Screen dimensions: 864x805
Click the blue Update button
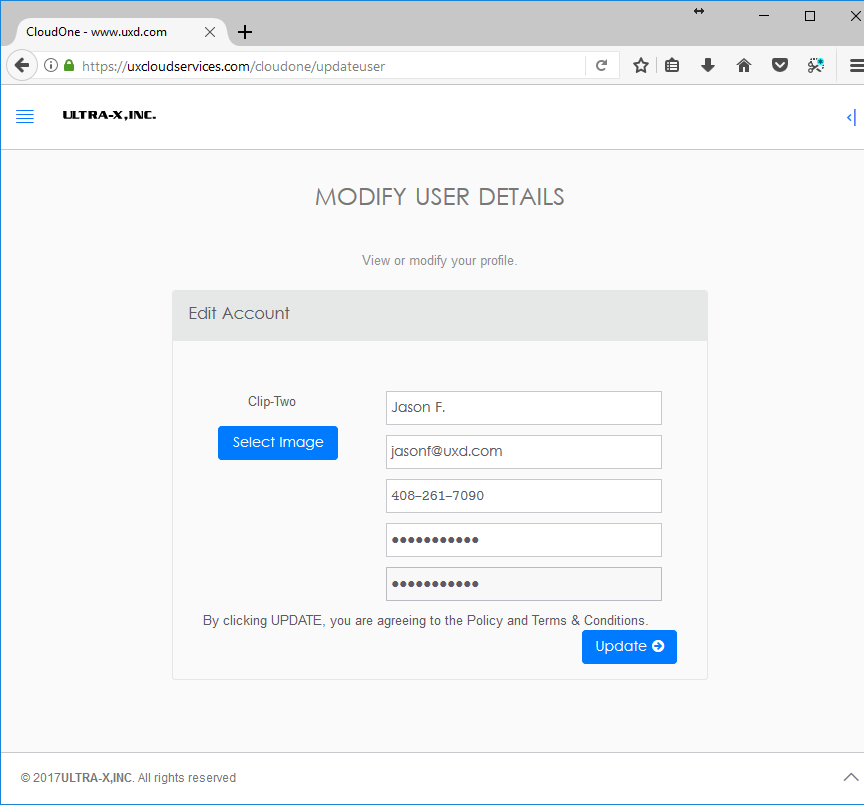coord(629,647)
